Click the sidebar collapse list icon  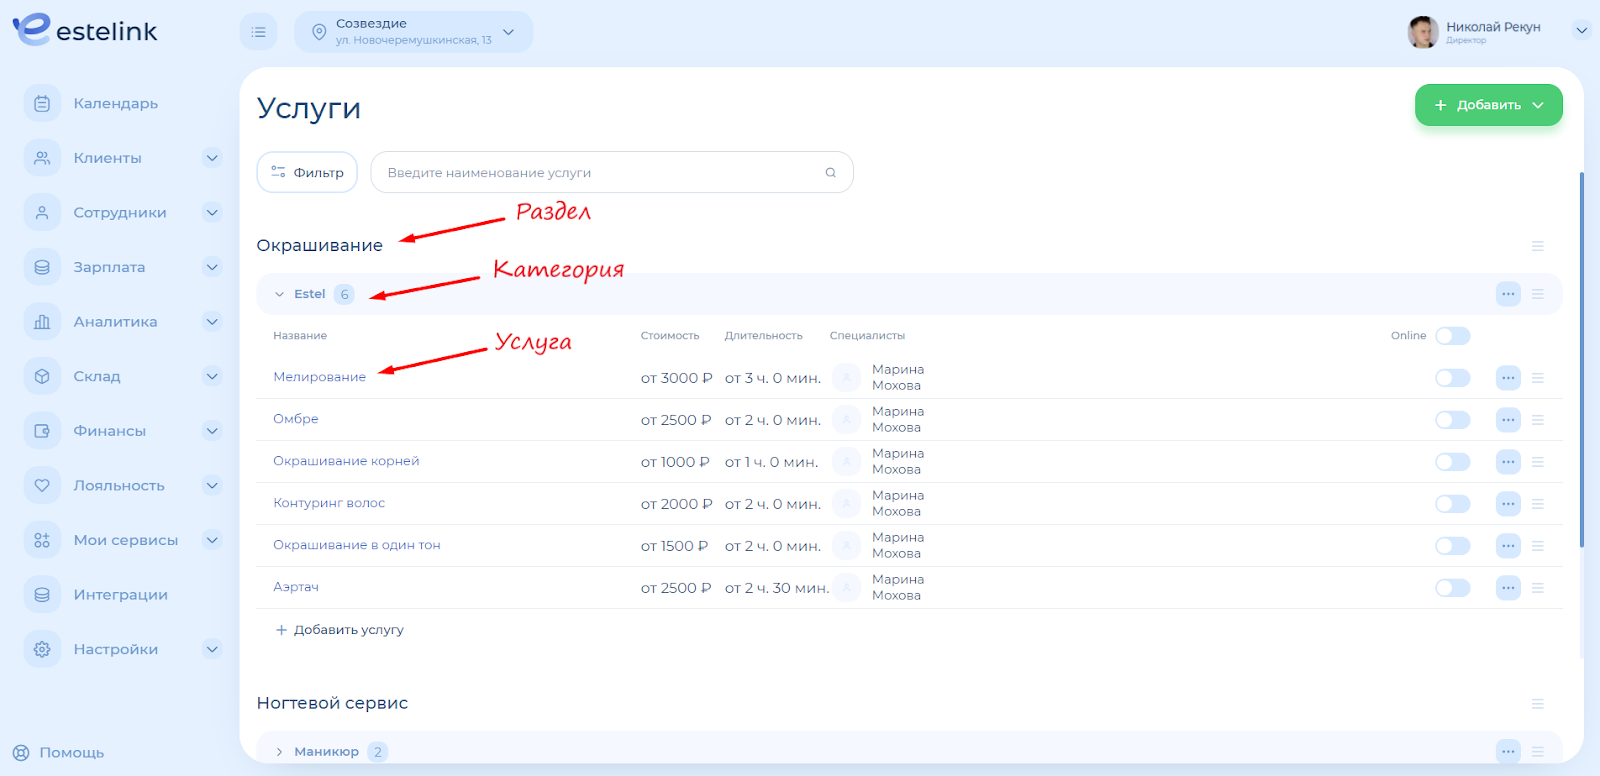258,32
